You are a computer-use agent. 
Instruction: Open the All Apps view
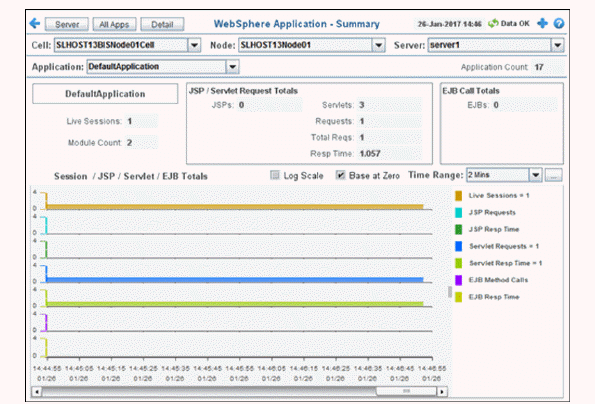[x=114, y=24]
